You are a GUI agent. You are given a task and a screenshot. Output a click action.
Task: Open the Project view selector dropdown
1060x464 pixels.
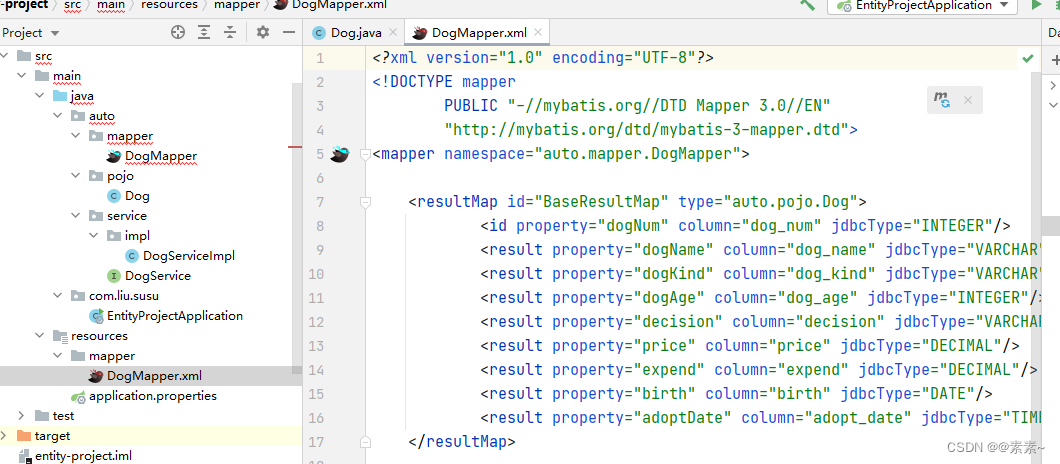(31, 32)
